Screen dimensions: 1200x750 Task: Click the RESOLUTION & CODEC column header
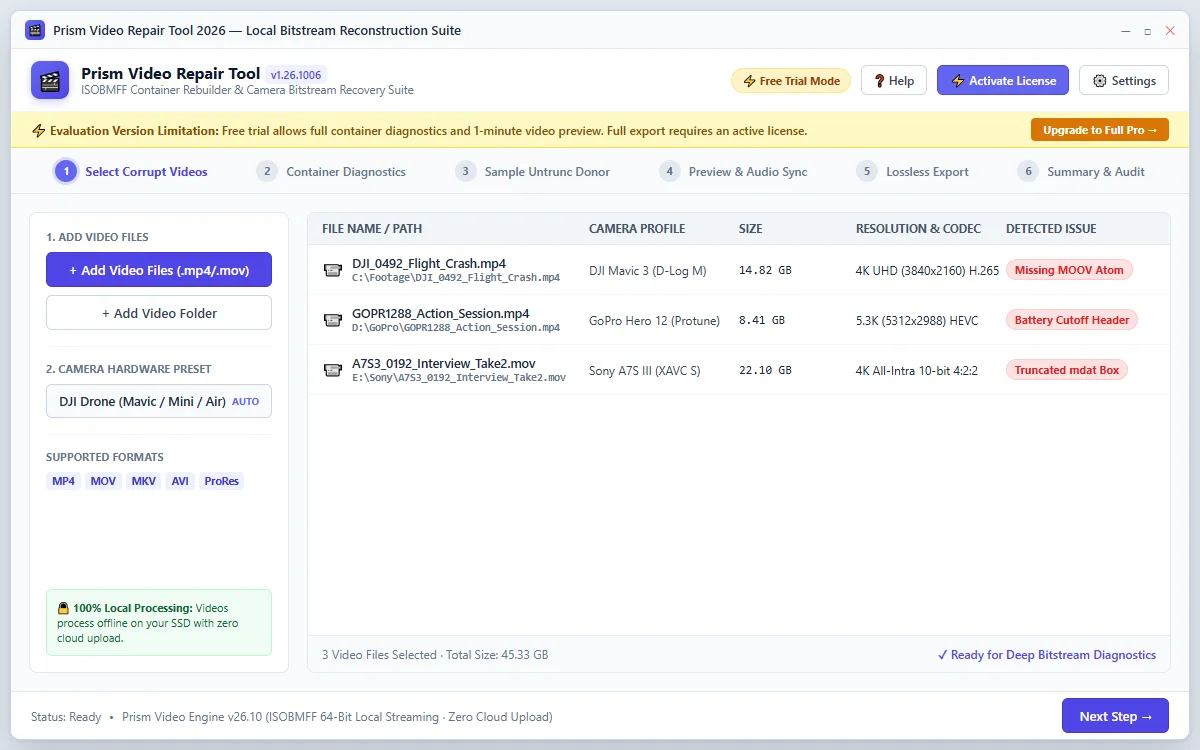[x=918, y=229]
